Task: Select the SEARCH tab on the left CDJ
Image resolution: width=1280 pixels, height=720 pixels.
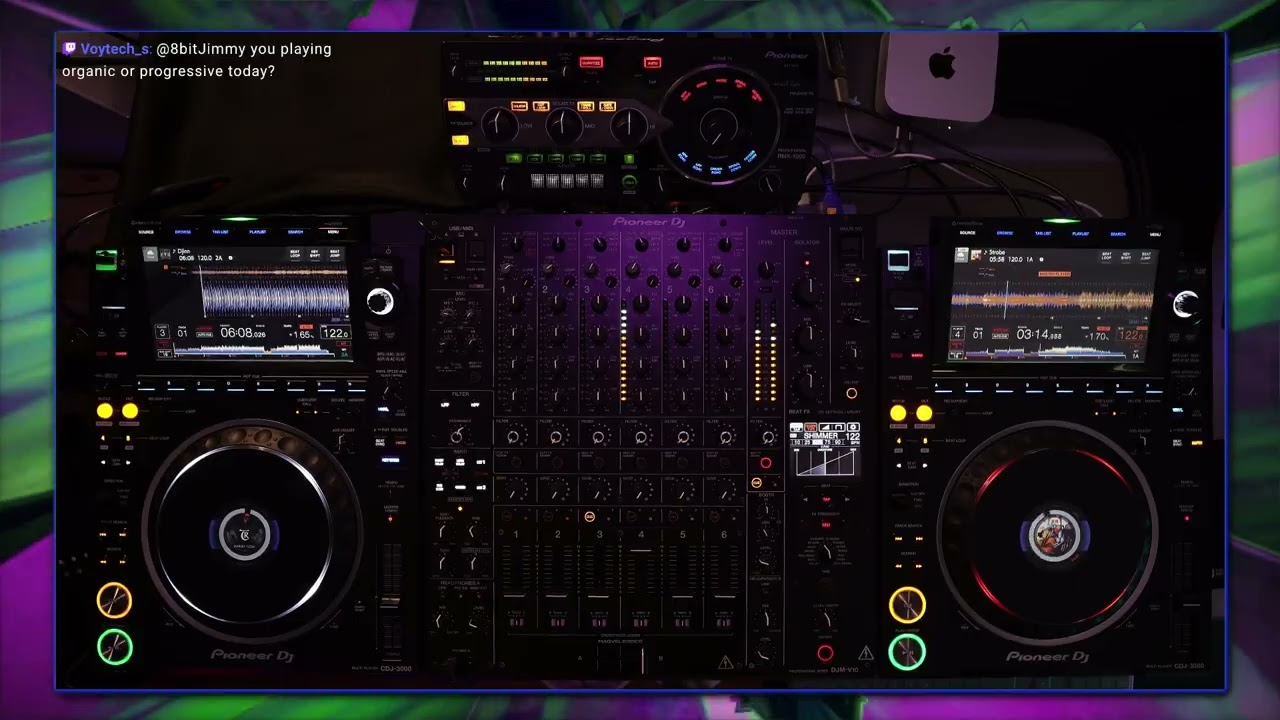Action: tap(296, 232)
